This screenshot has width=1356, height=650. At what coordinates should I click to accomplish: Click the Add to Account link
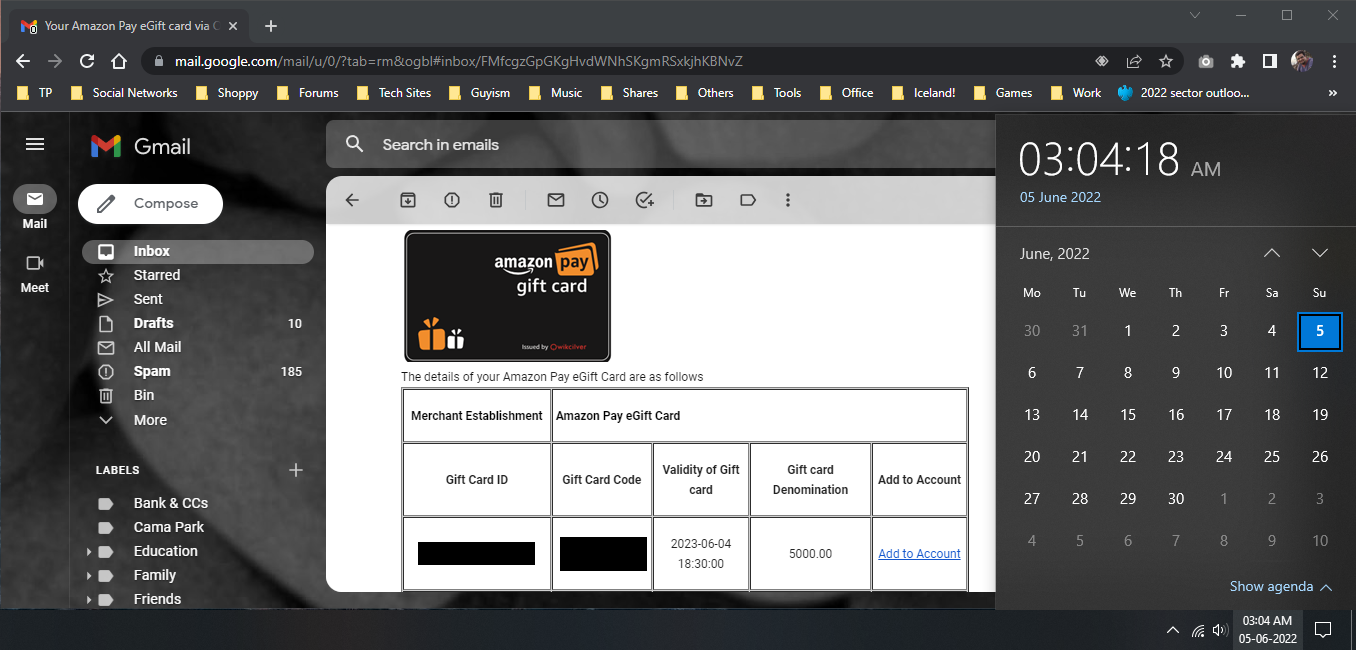(x=919, y=554)
